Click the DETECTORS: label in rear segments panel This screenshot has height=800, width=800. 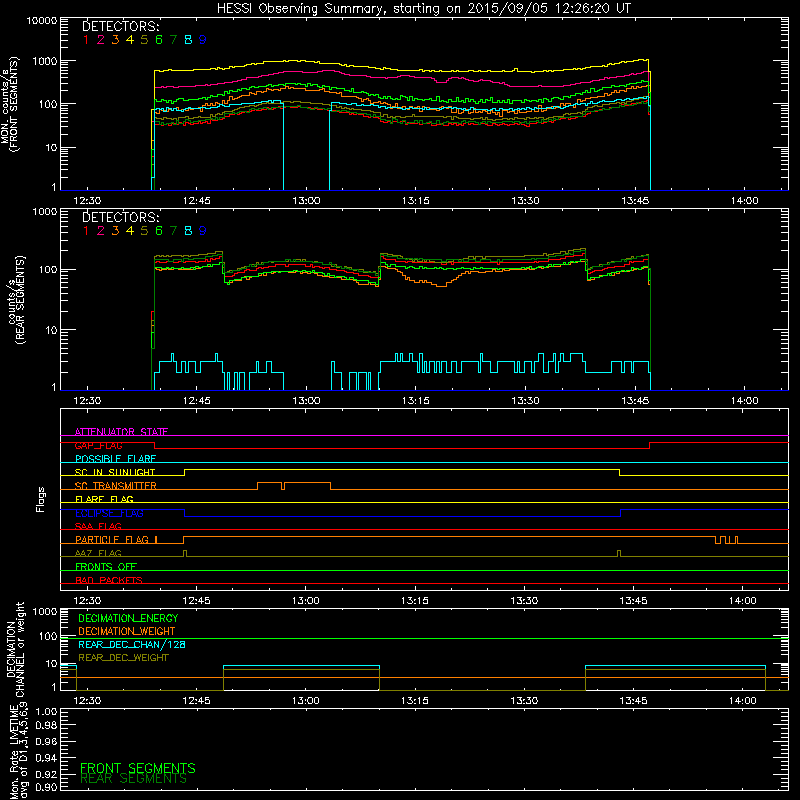121,217
